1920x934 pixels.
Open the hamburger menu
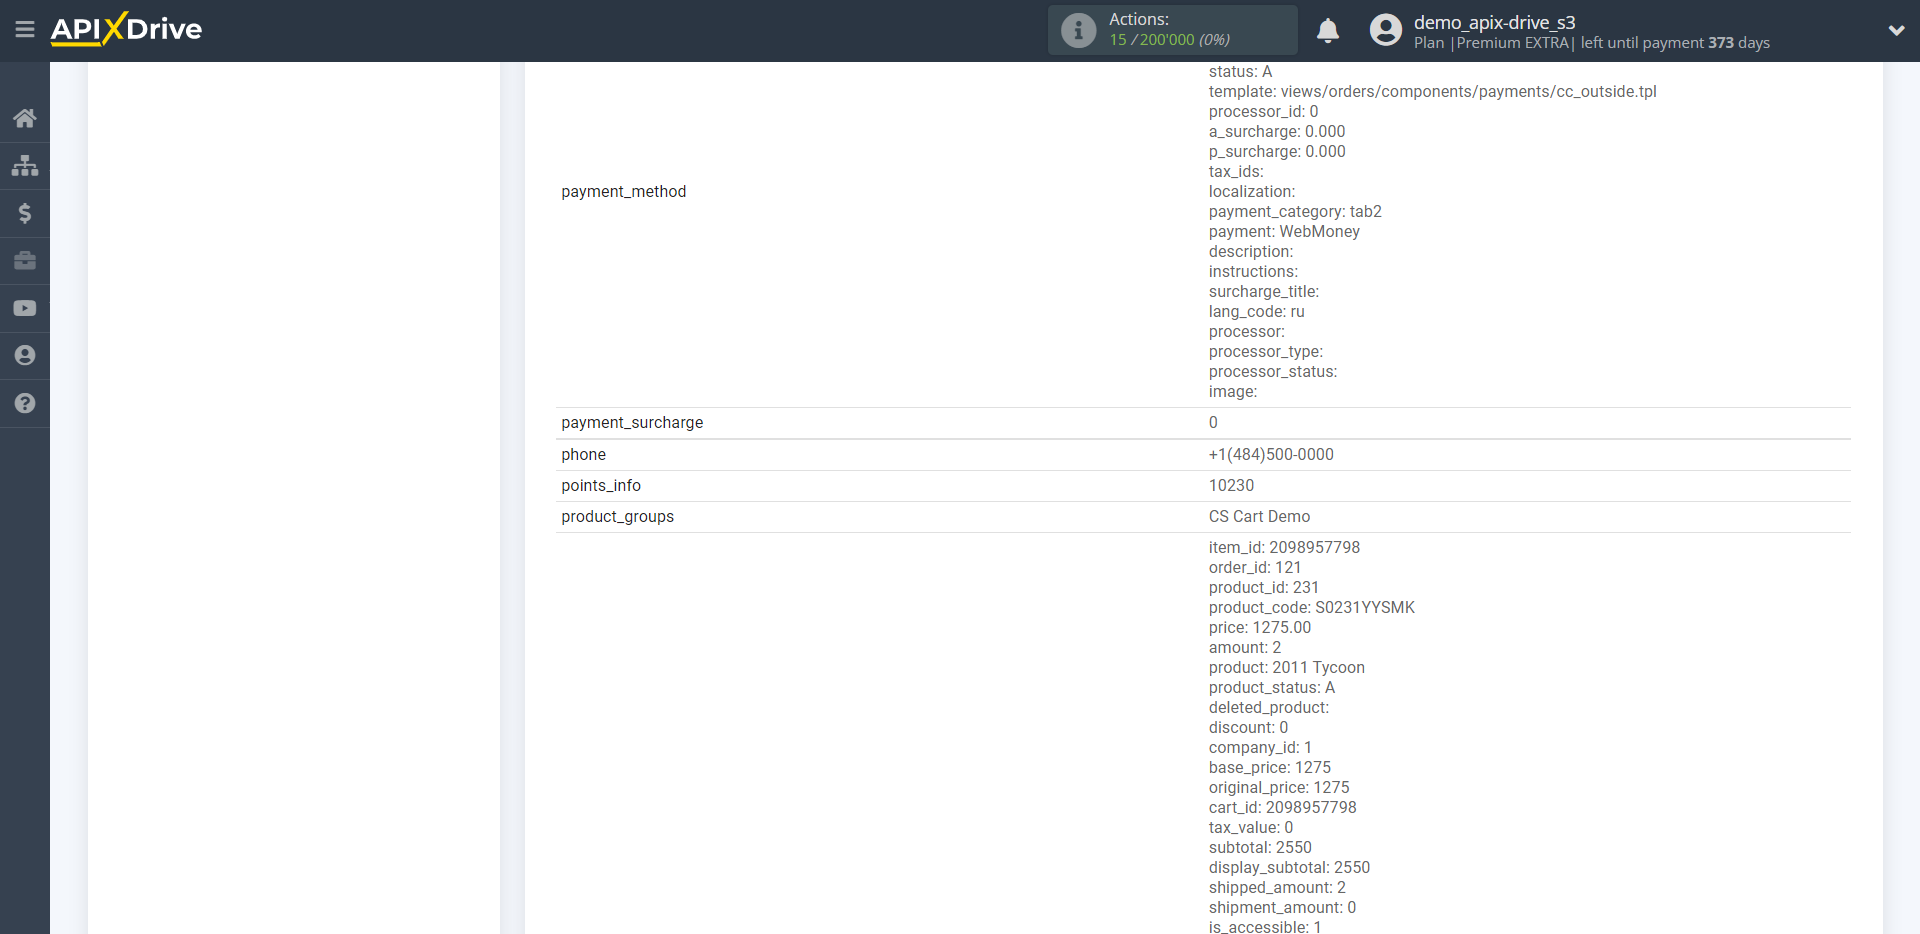coord(25,29)
